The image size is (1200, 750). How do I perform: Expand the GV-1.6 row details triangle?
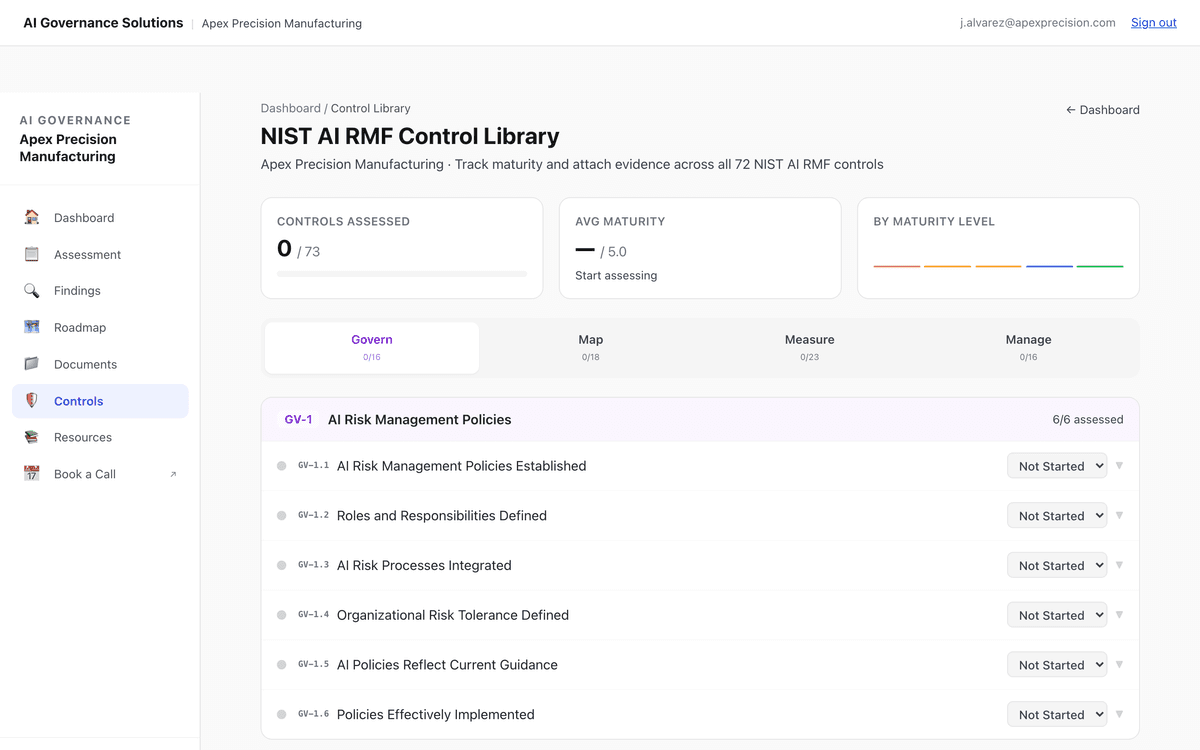[x=1119, y=715]
